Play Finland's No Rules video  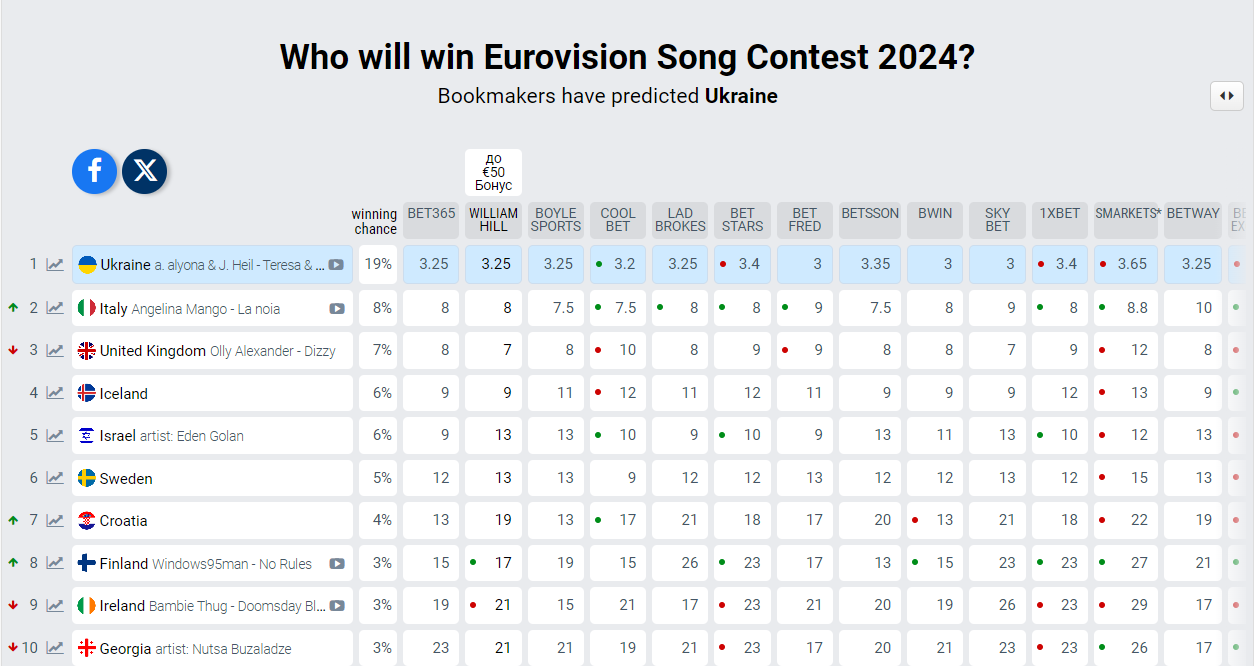click(337, 563)
